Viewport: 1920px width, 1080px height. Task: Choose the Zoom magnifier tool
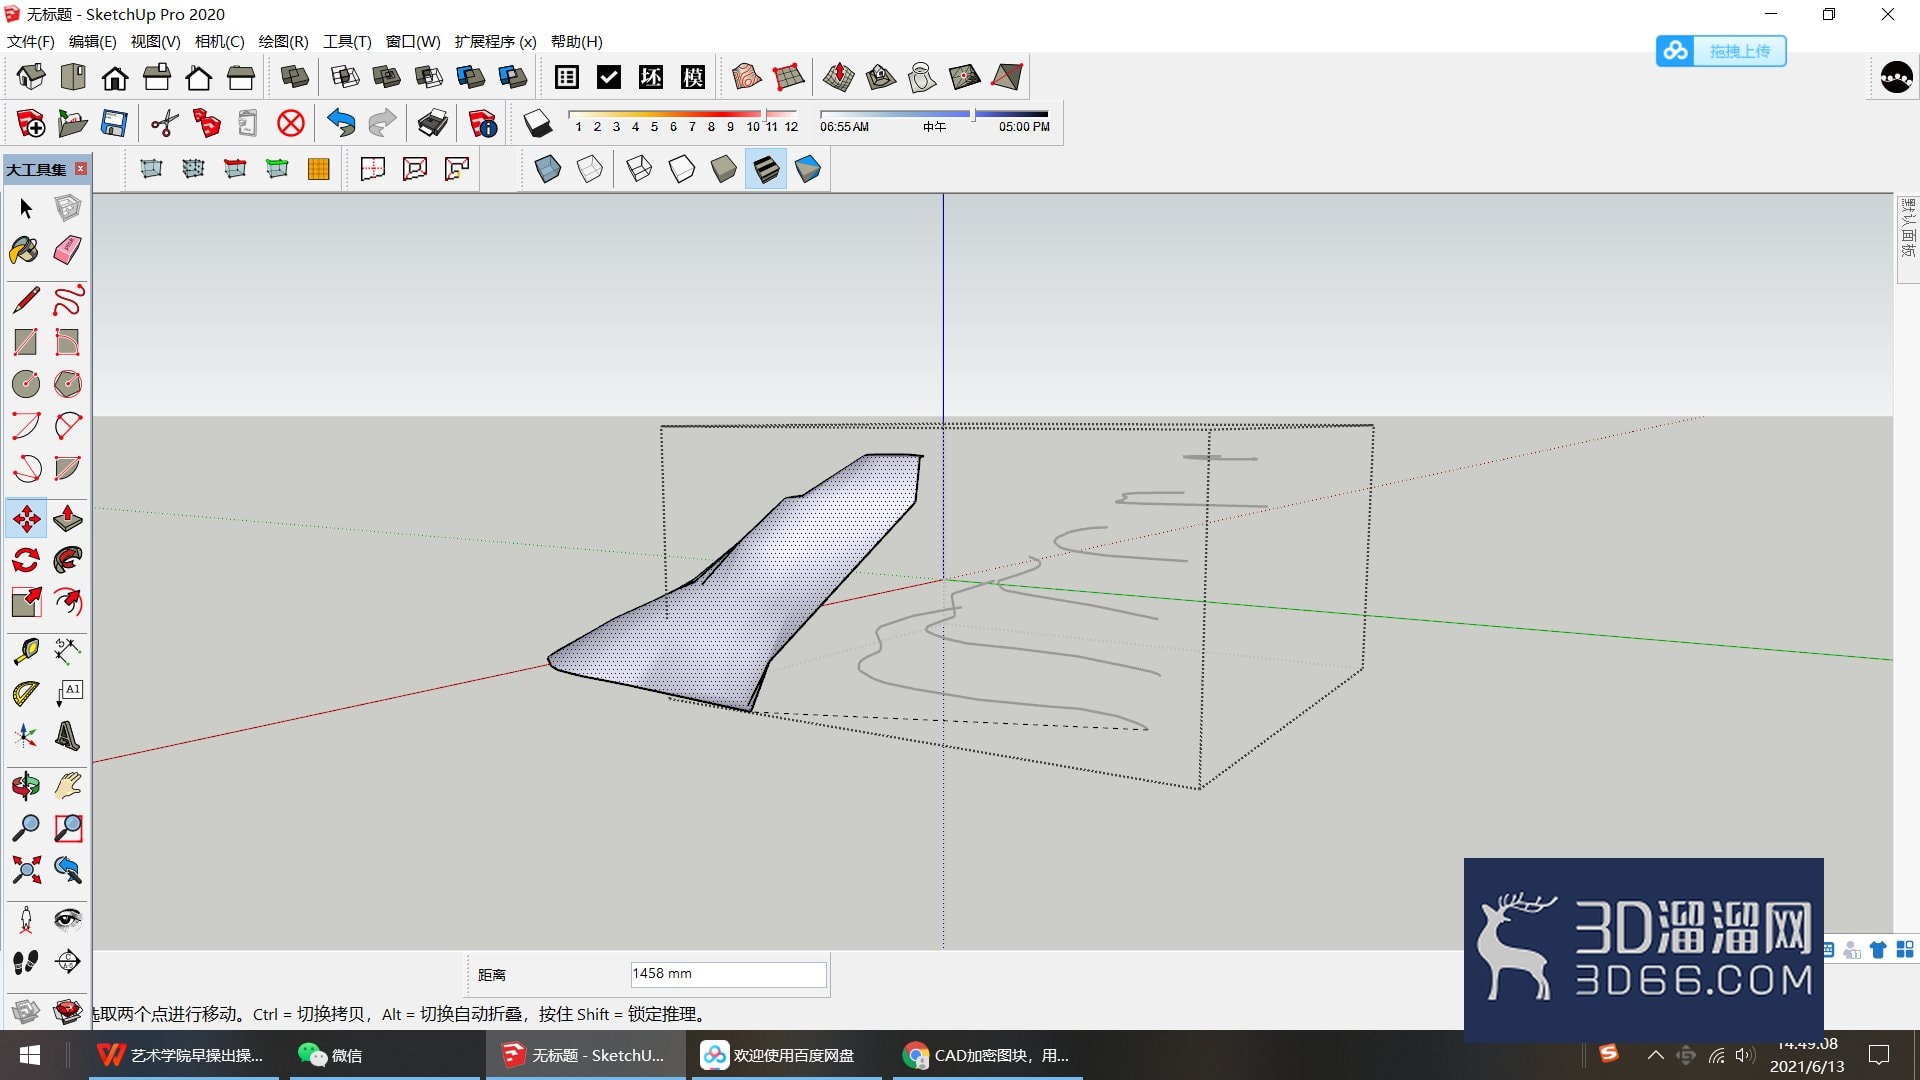click(x=26, y=828)
